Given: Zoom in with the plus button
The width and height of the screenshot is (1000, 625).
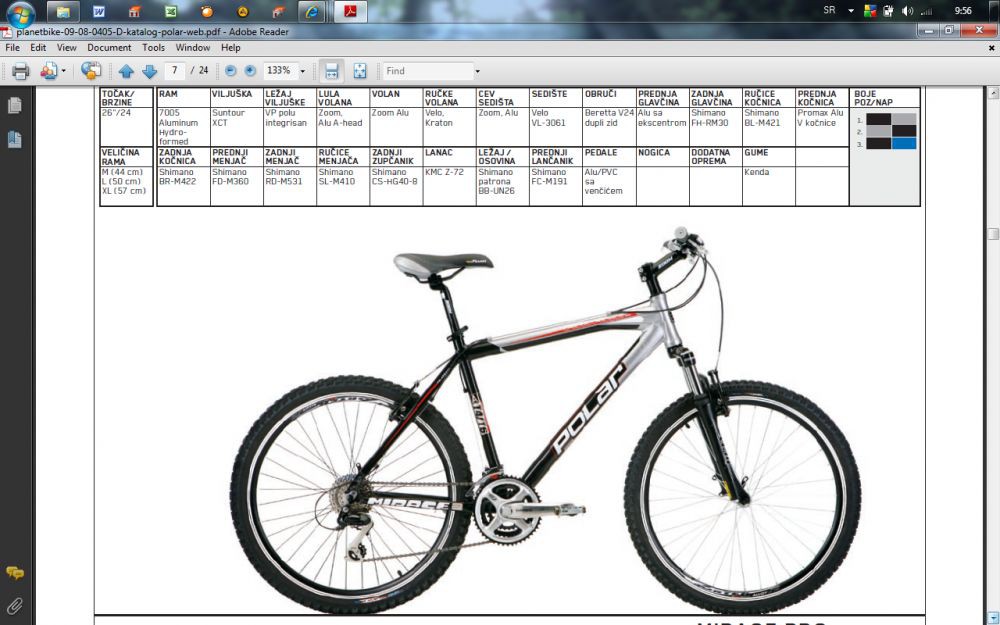Looking at the screenshot, I should coord(251,71).
